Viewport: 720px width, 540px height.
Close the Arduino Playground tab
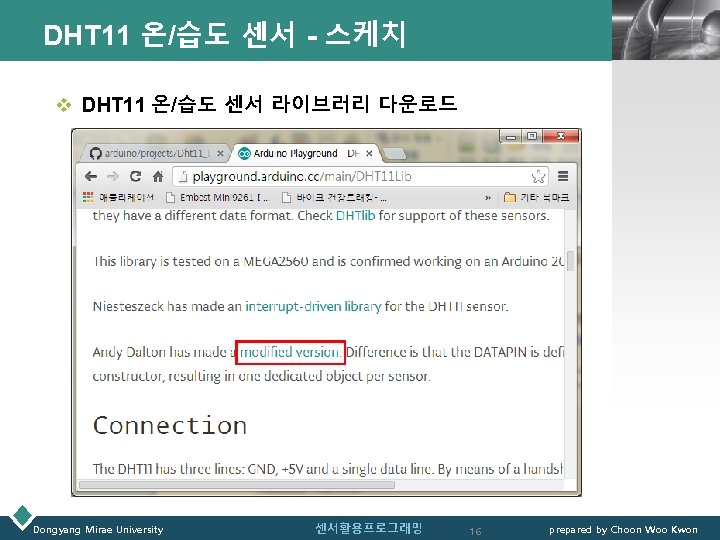[x=369, y=153]
